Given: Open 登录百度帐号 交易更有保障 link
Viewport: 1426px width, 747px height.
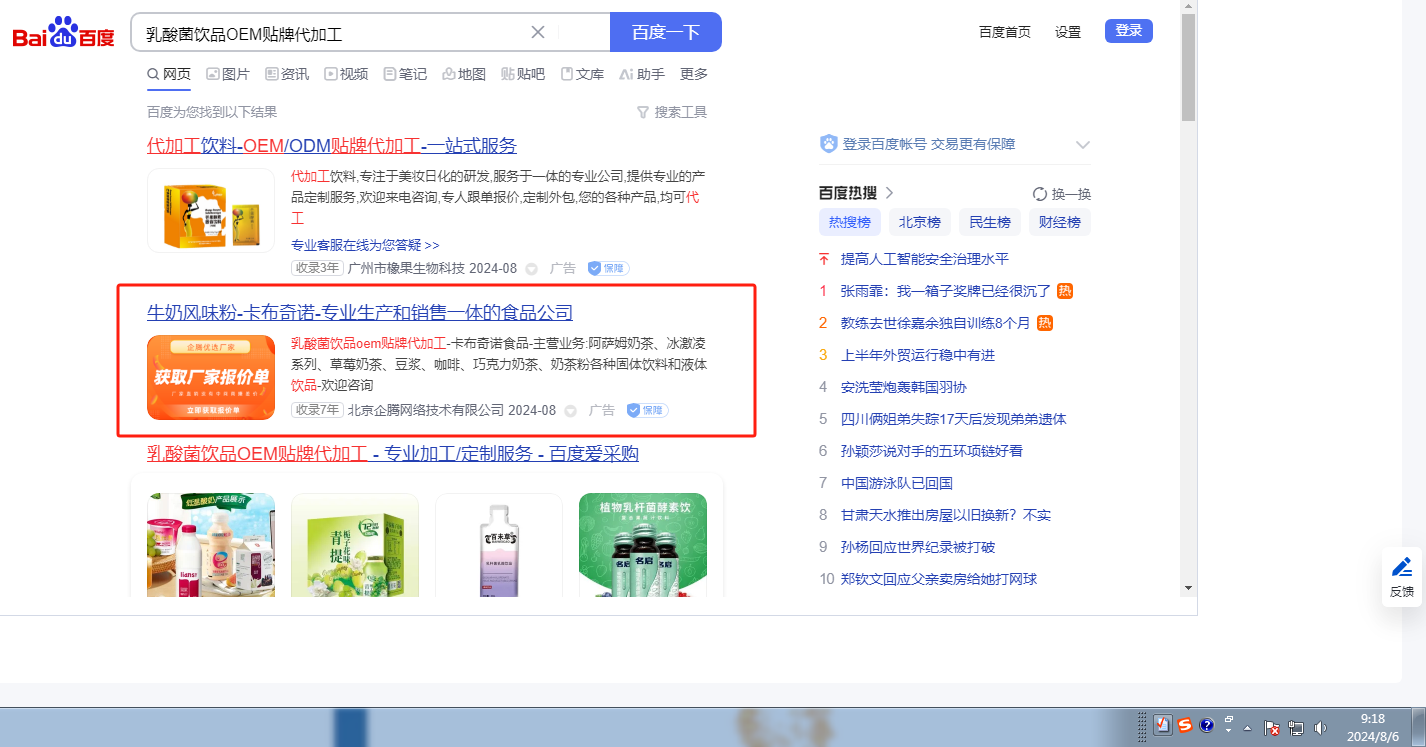Looking at the screenshot, I should pos(929,144).
